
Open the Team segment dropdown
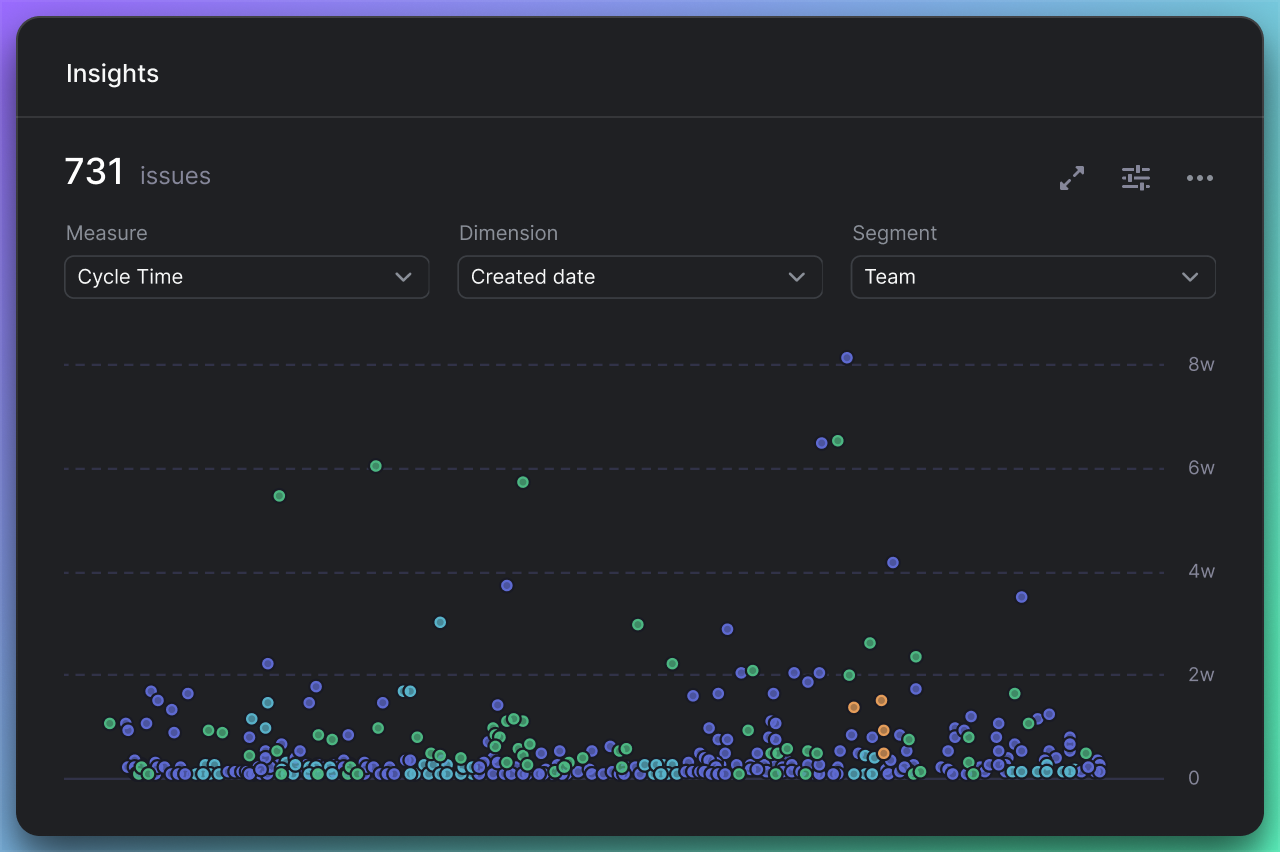coord(1033,277)
